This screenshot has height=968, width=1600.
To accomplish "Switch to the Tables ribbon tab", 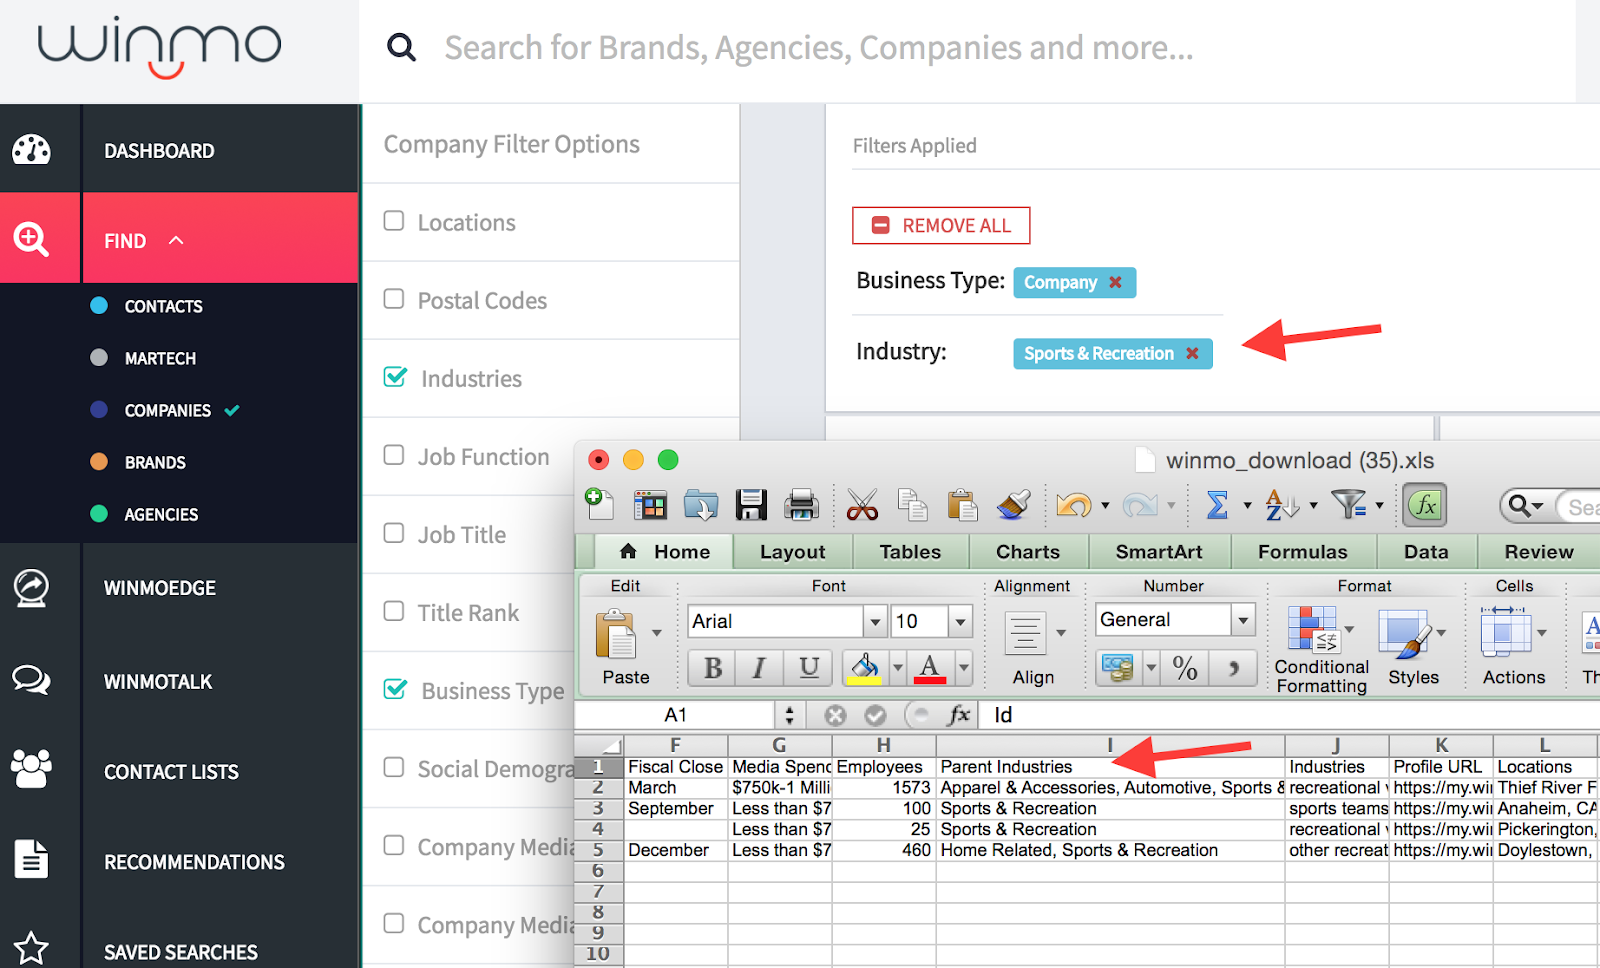I will (x=910, y=552).
